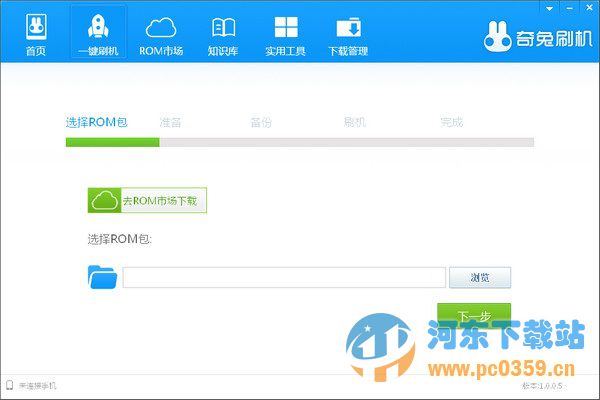
Task: Click the 奇兔刷机 rabbit logo
Action: click(497, 37)
